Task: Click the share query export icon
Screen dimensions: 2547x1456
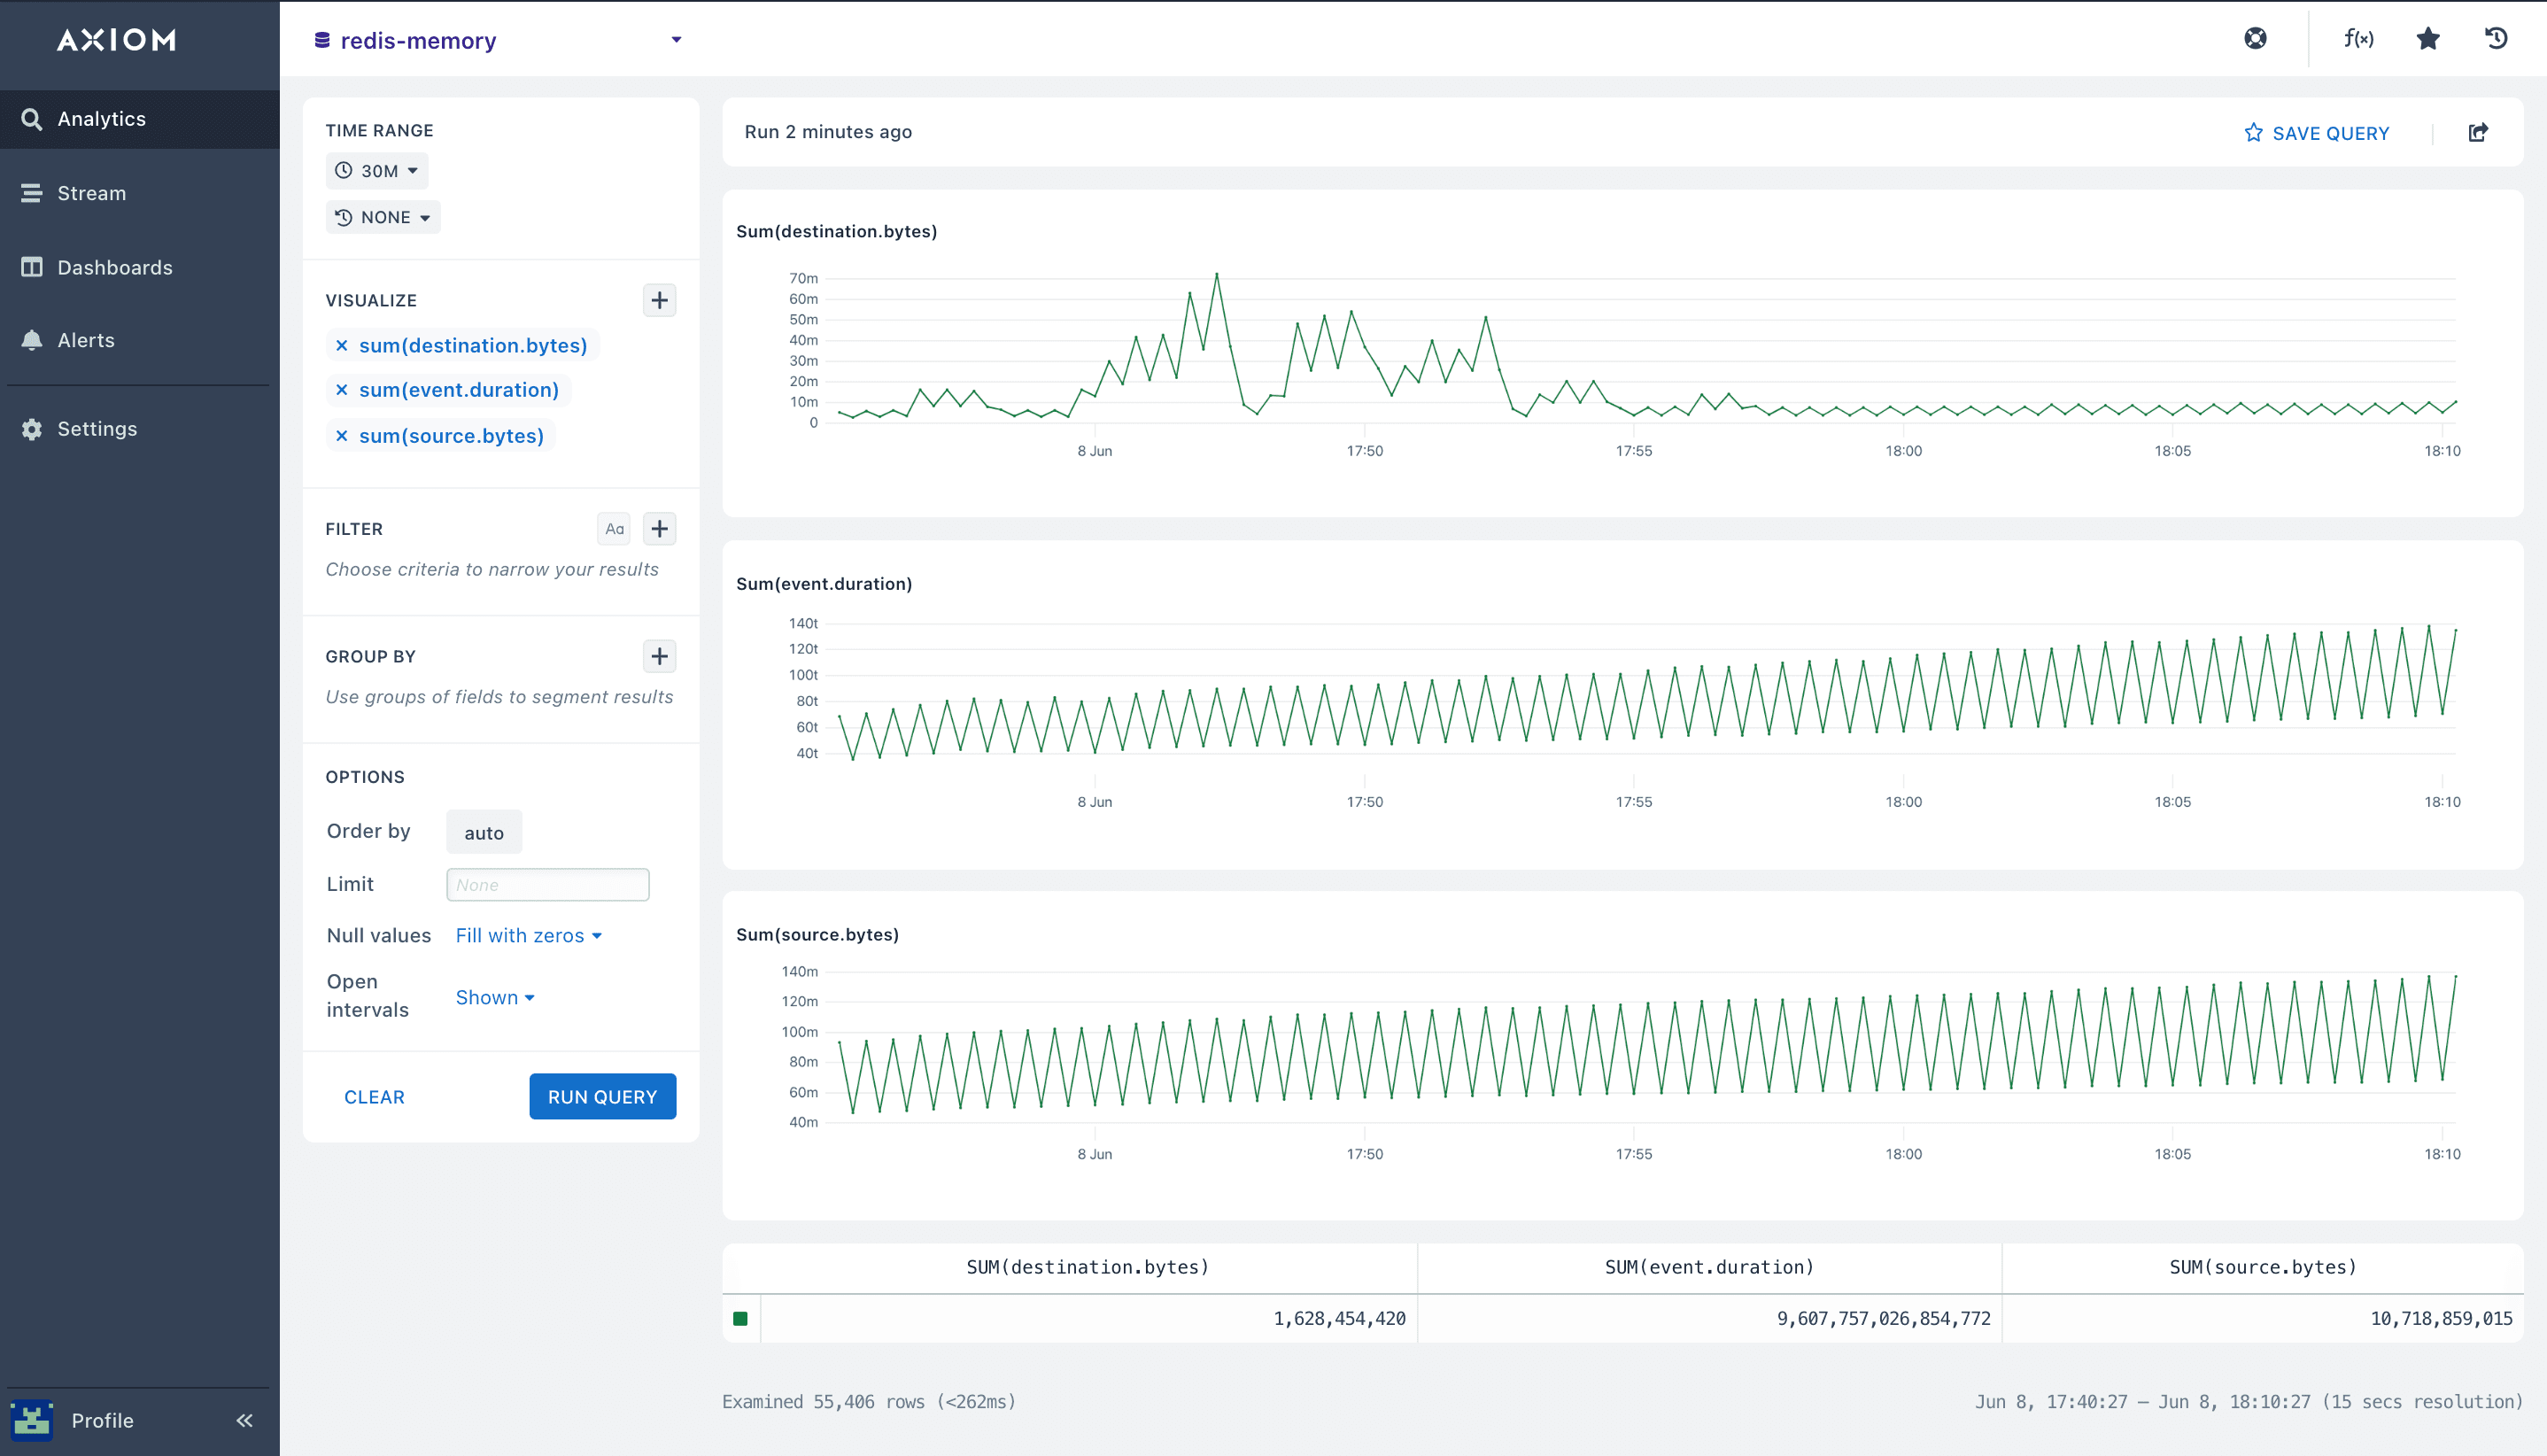Action: pos(2478,132)
